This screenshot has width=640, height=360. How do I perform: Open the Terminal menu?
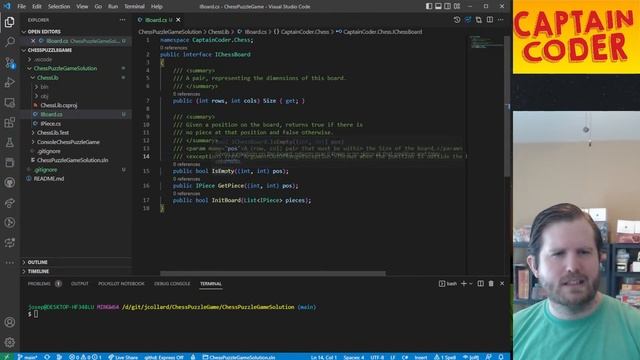[134, 7]
